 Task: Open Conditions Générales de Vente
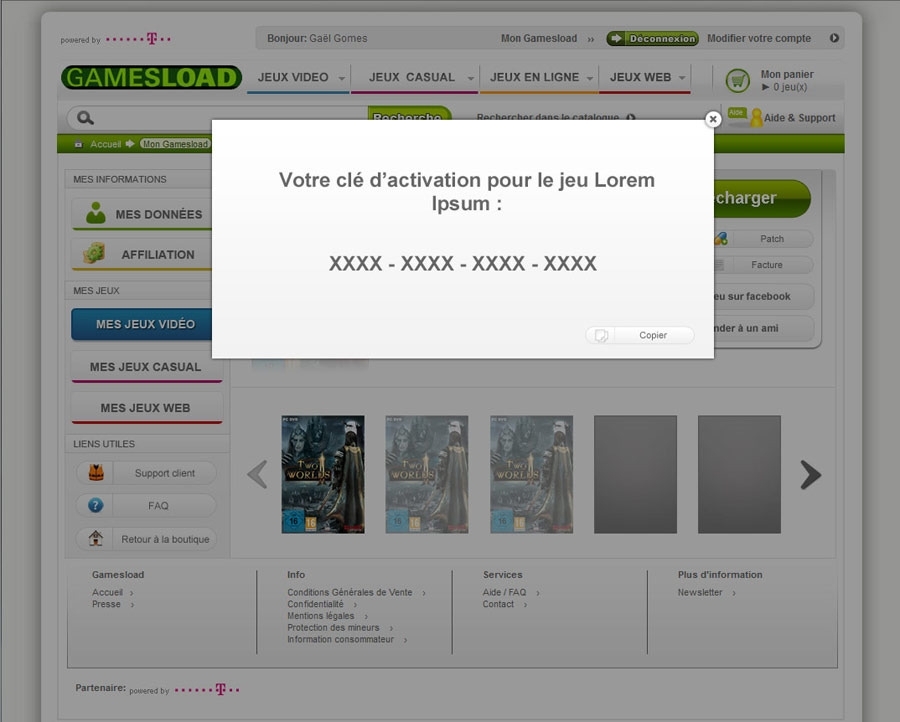click(x=350, y=592)
